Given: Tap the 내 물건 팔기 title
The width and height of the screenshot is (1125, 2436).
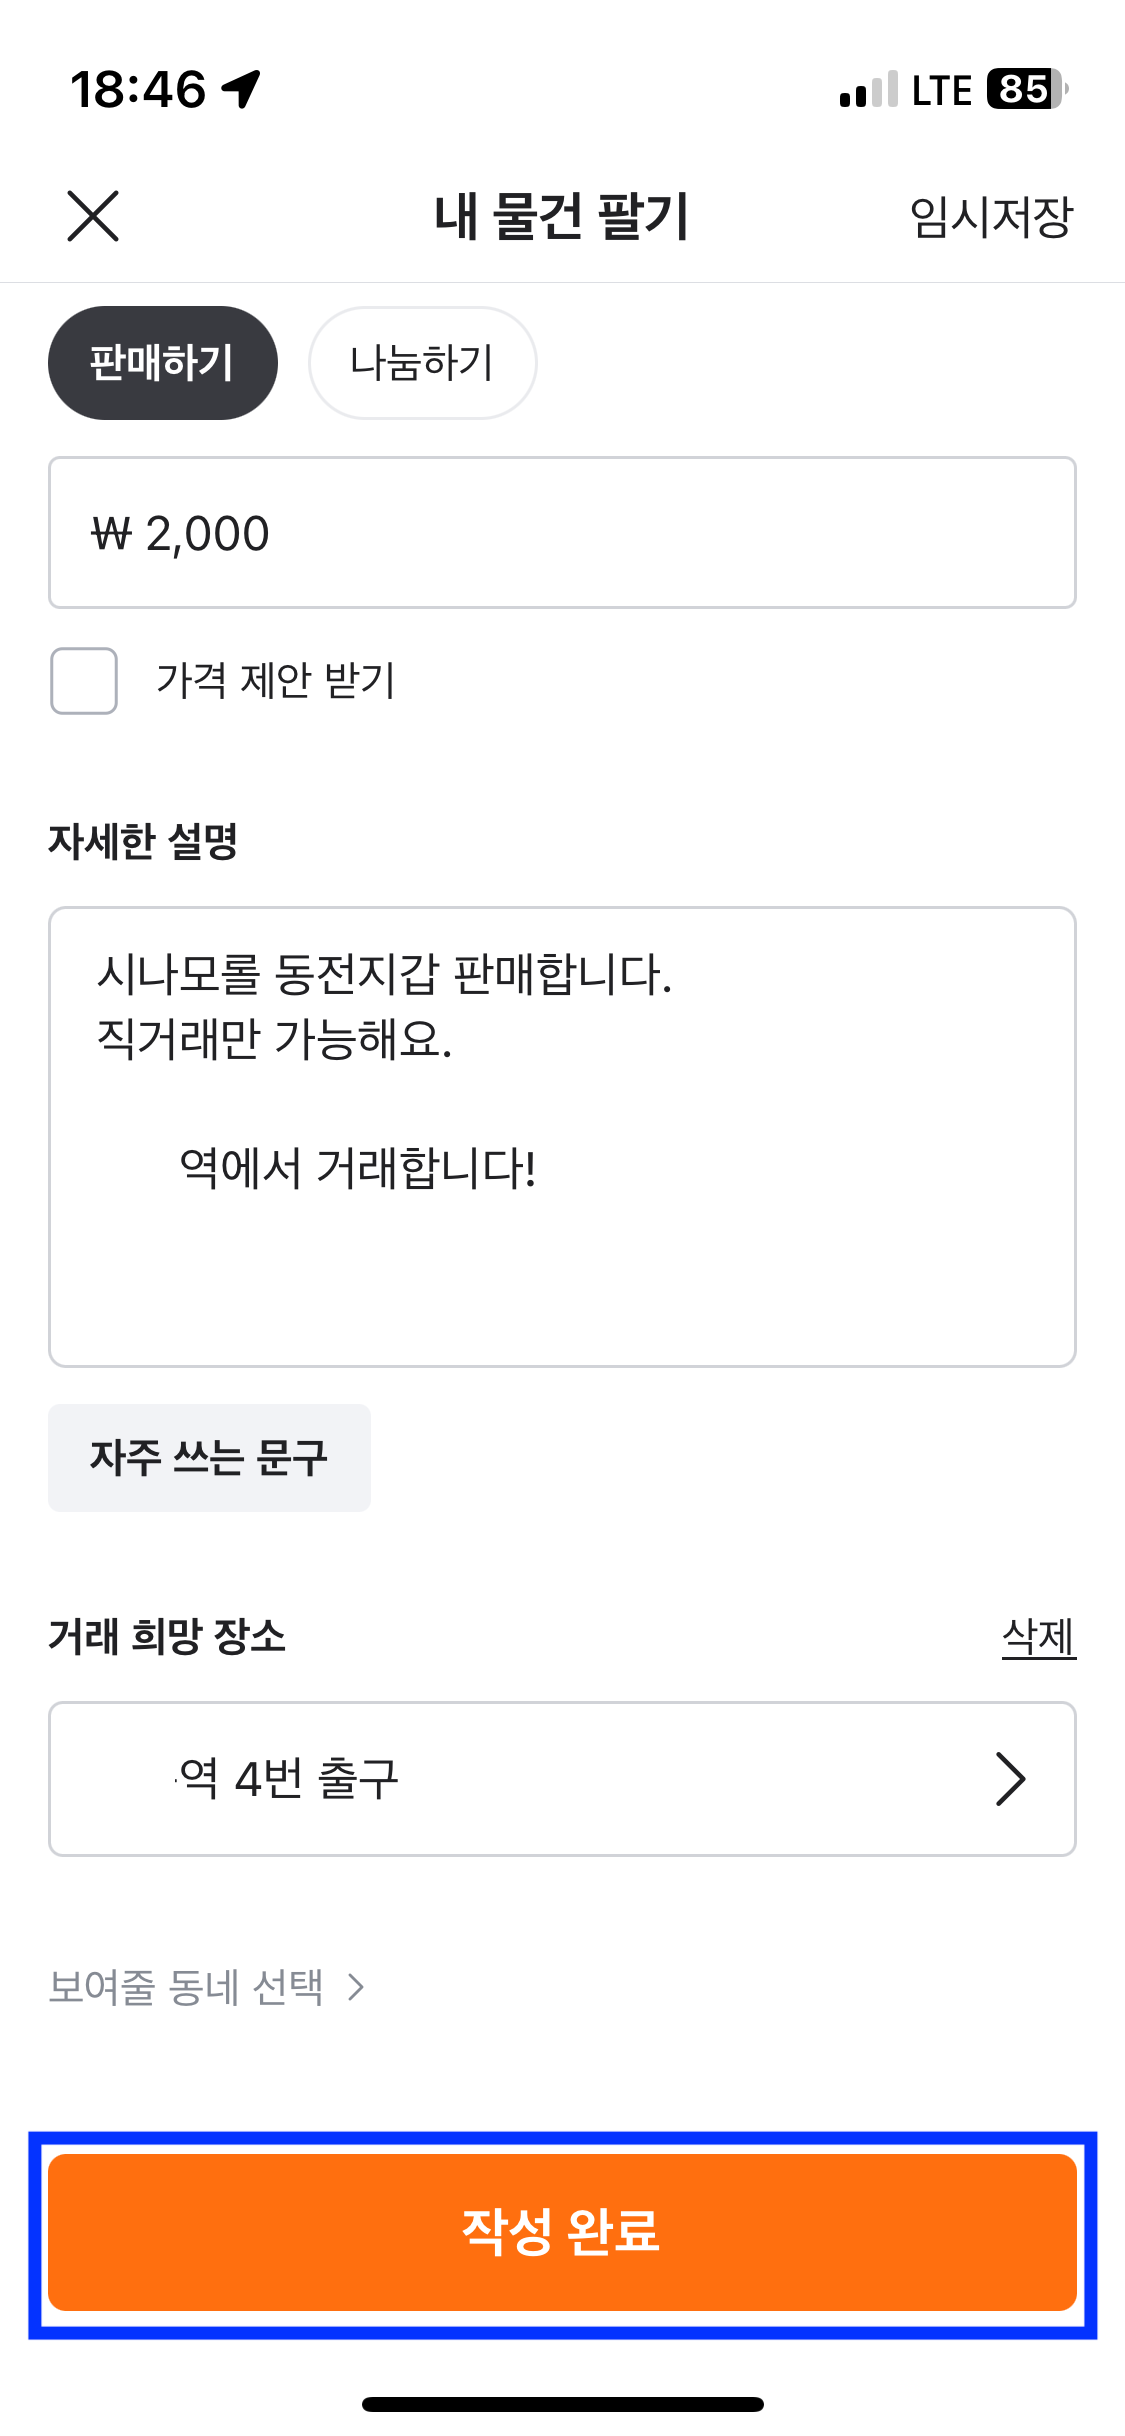Looking at the screenshot, I should coord(562,216).
